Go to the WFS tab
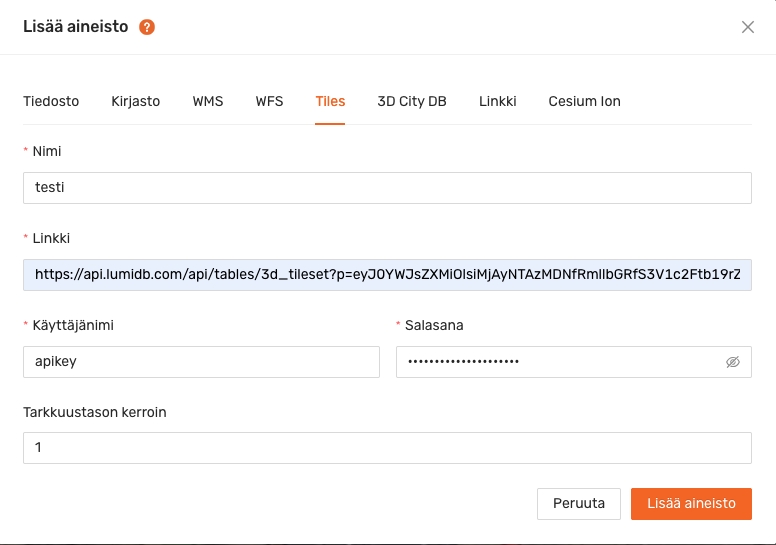The image size is (776, 545). [269, 101]
